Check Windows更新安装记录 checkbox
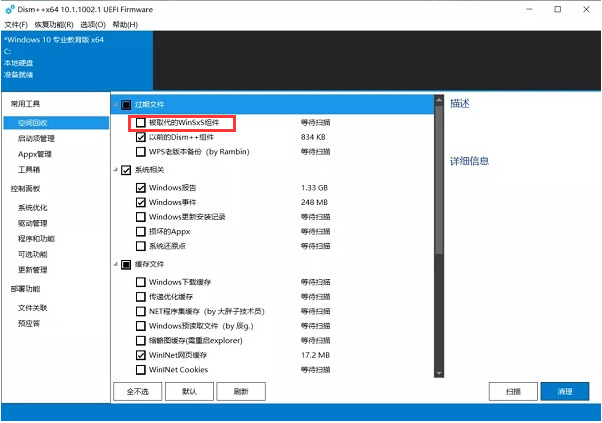The width and height of the screenshot is (602, 423). 141,217
